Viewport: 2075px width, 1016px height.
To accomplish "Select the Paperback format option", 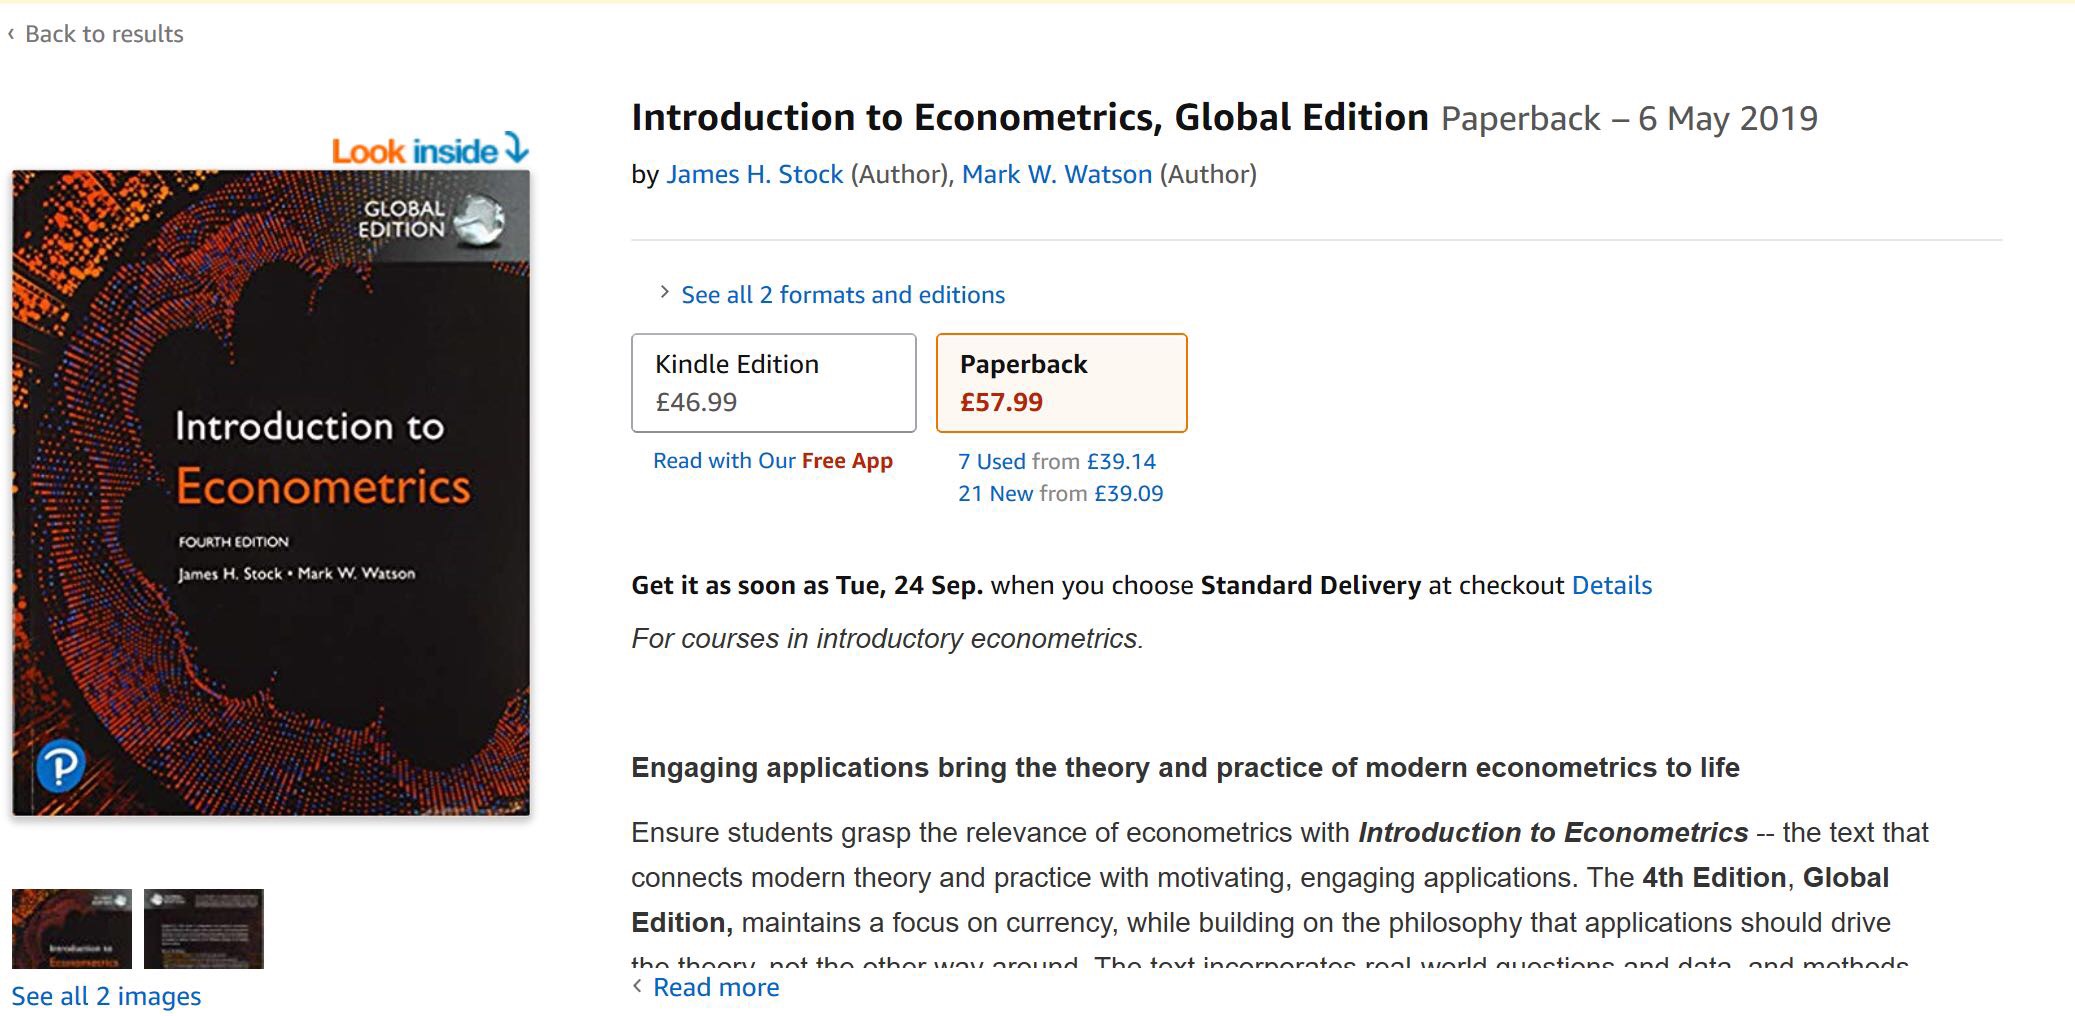I will [x=1061, y=383].
